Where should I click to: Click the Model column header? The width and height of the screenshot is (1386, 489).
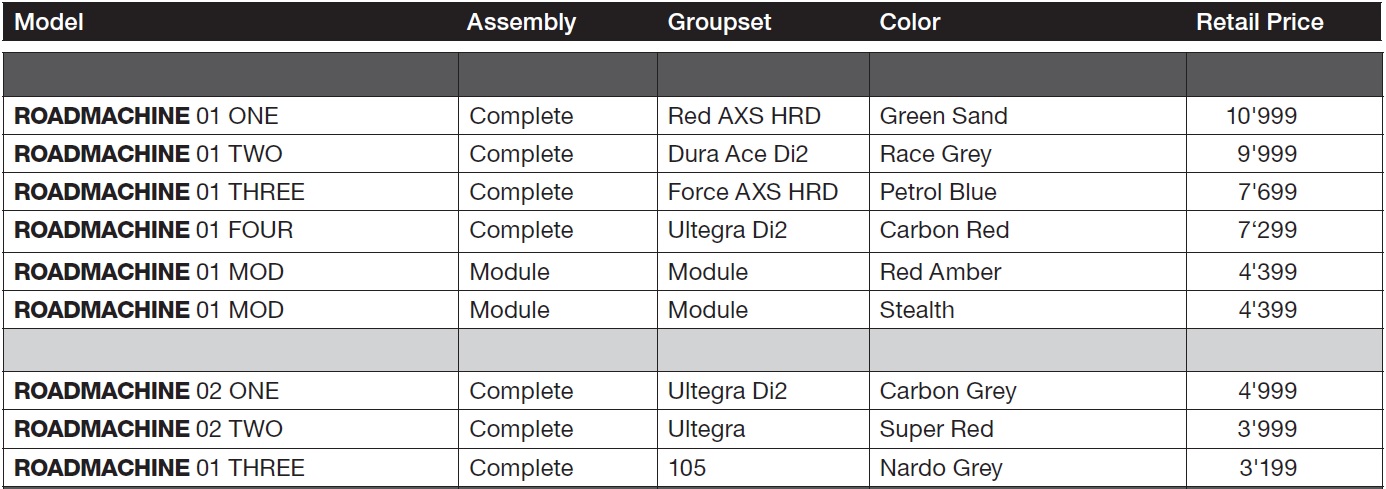[x=49, y=22]
